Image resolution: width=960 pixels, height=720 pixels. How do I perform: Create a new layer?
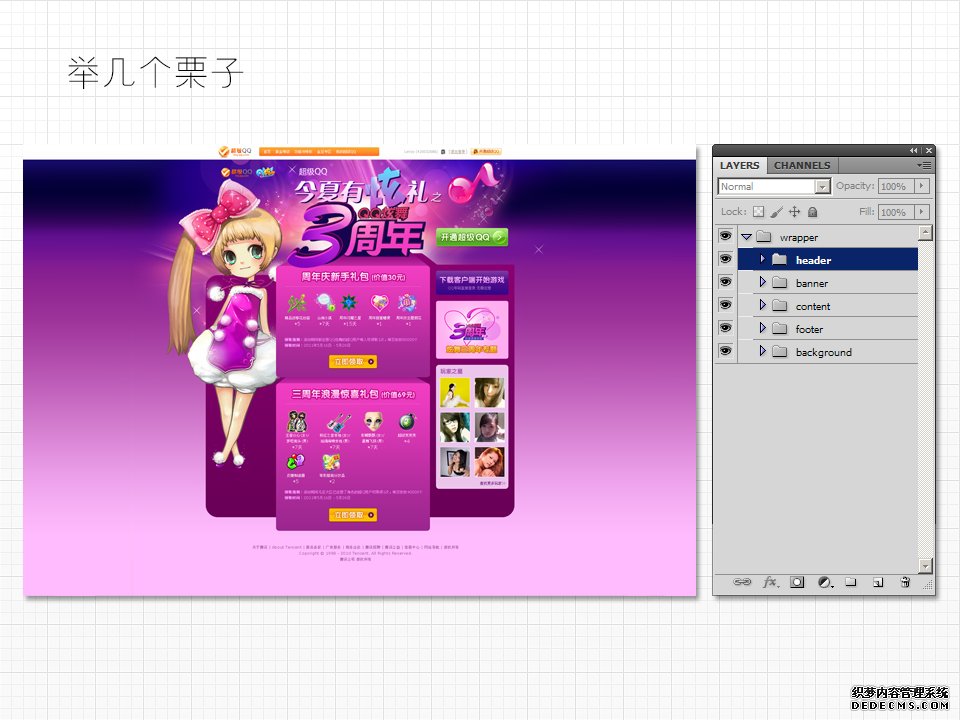878,582
